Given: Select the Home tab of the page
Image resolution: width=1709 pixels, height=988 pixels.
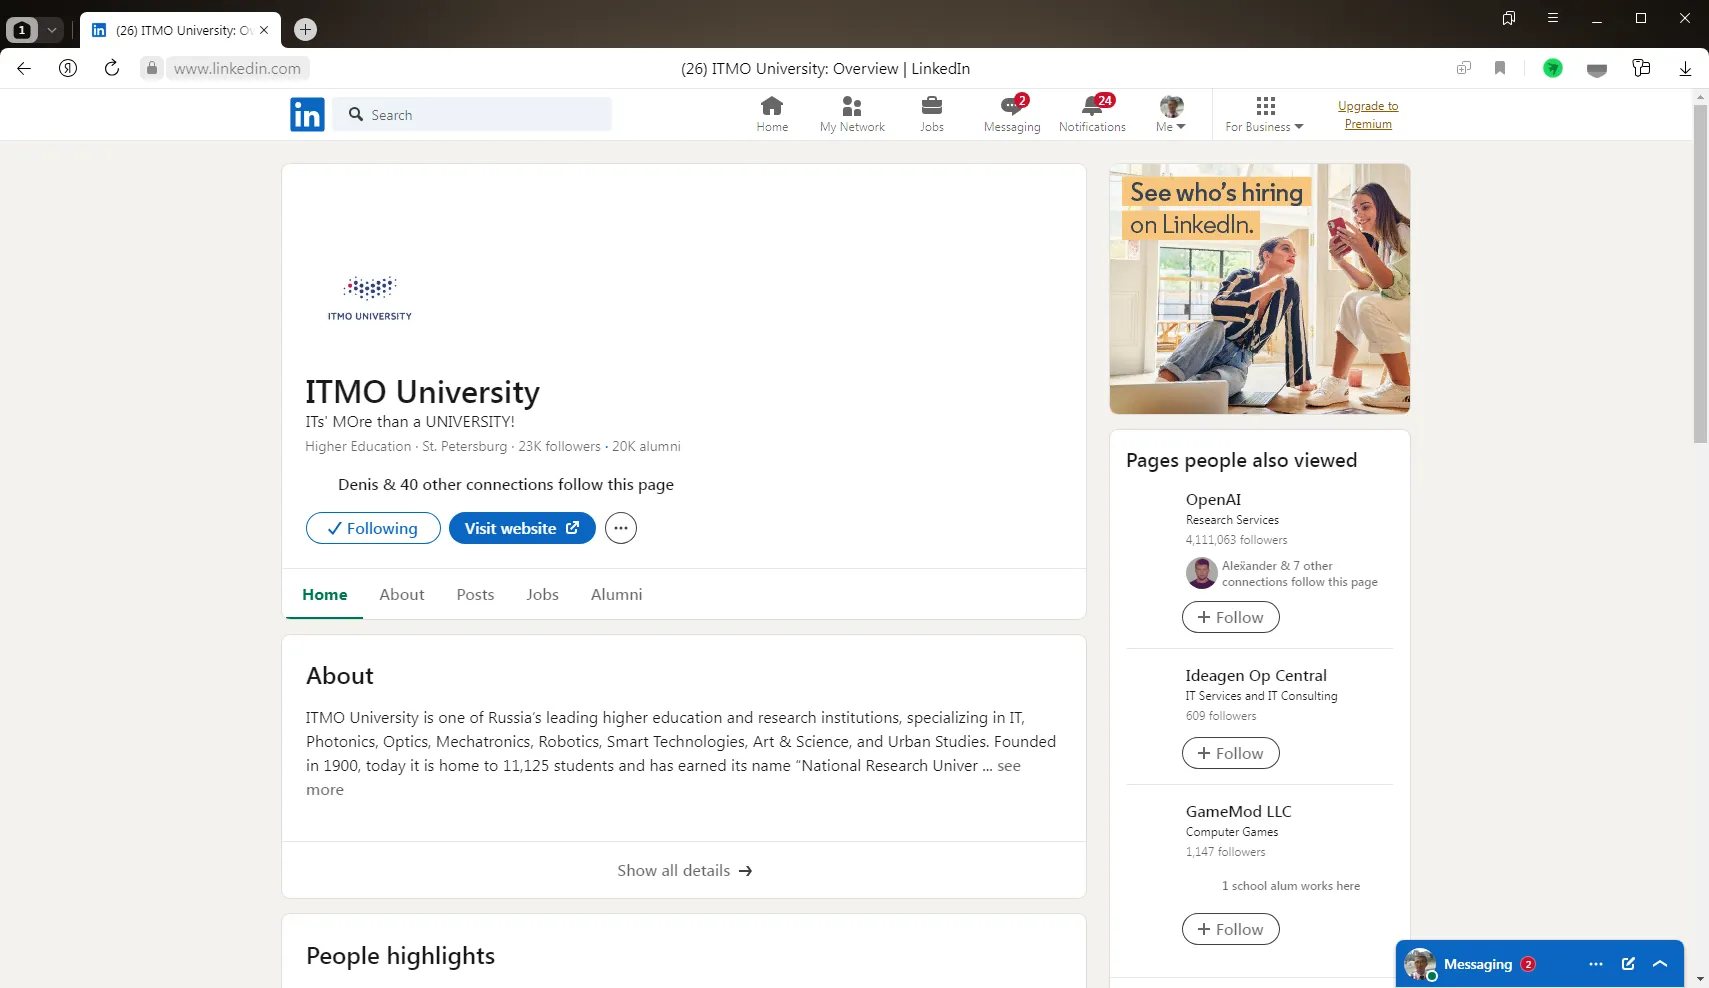Looking at the screenshot, I should pos(325,594).
